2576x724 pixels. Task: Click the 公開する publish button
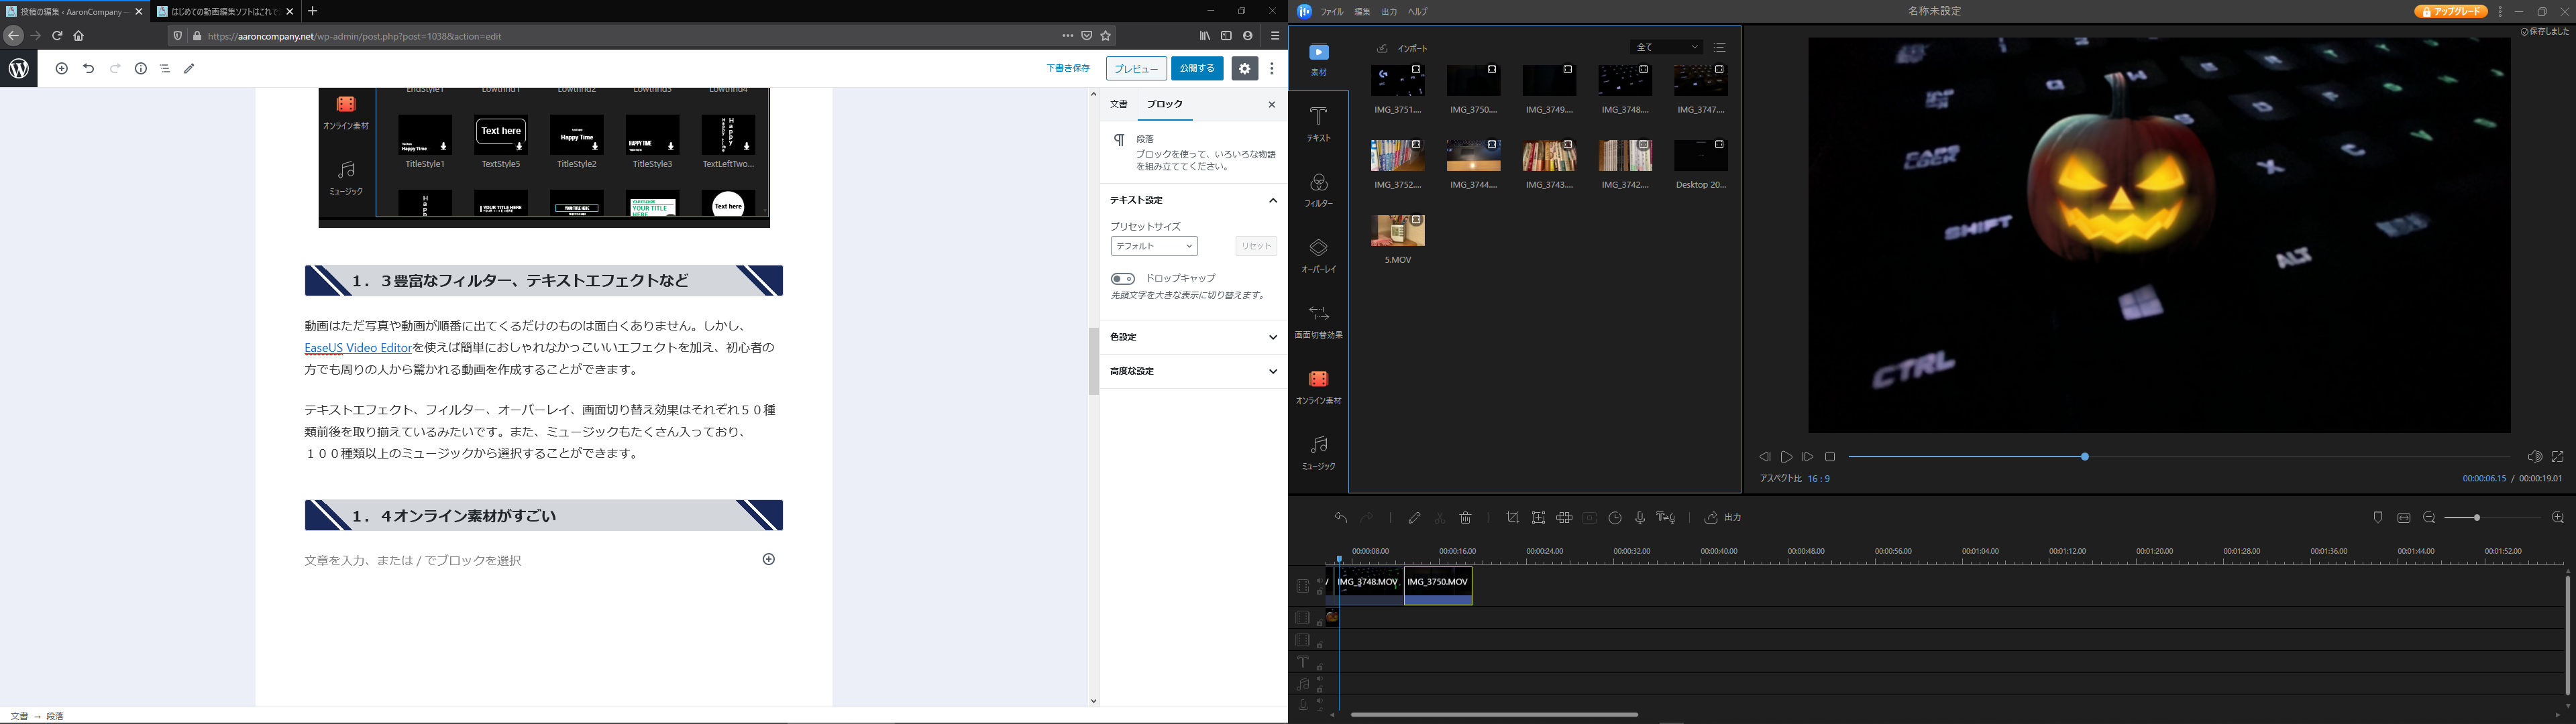(1197, 68)
